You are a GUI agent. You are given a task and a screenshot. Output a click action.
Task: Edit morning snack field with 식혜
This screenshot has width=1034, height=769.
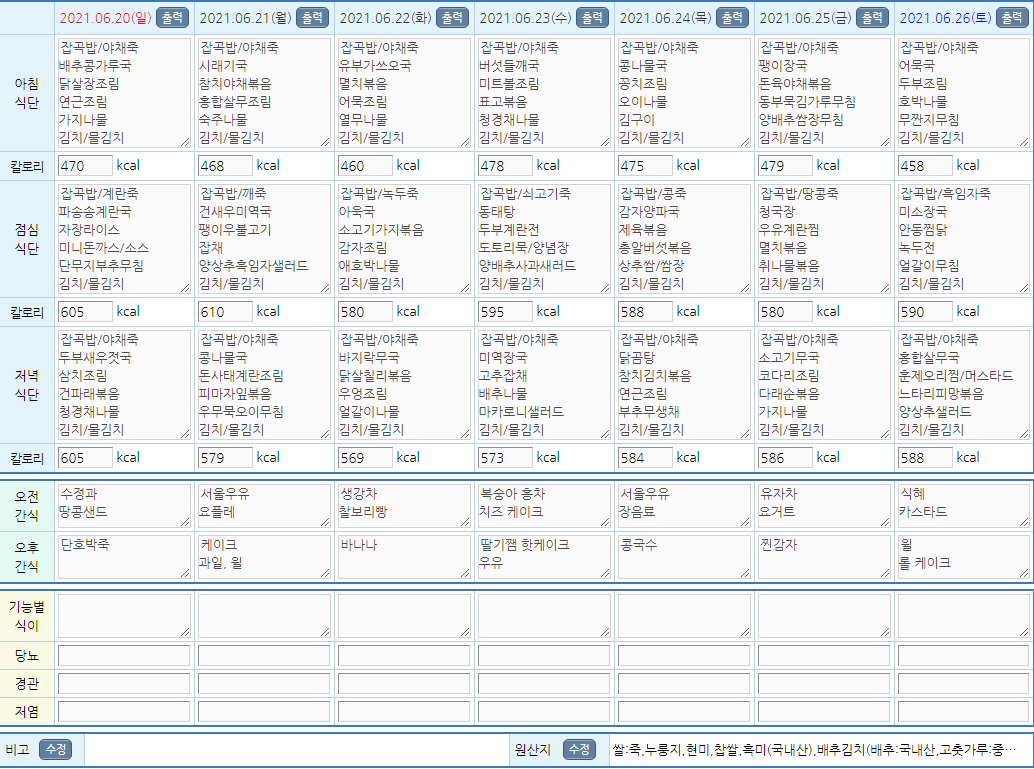pyautogui.click(x=963, y=506)
